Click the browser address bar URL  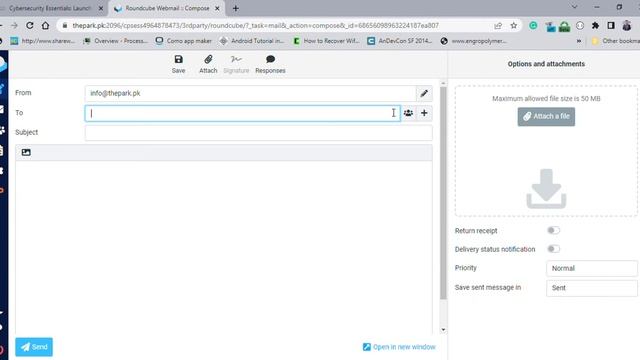(255, 26)
